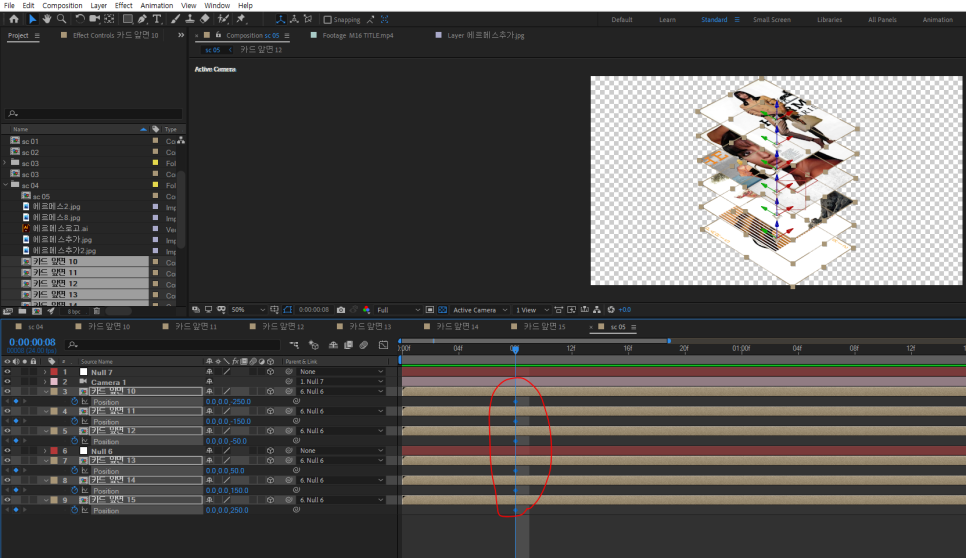Screen dimensions: 966x558
Task: Select the Pen tool
Action: click(x=142, y=19)
